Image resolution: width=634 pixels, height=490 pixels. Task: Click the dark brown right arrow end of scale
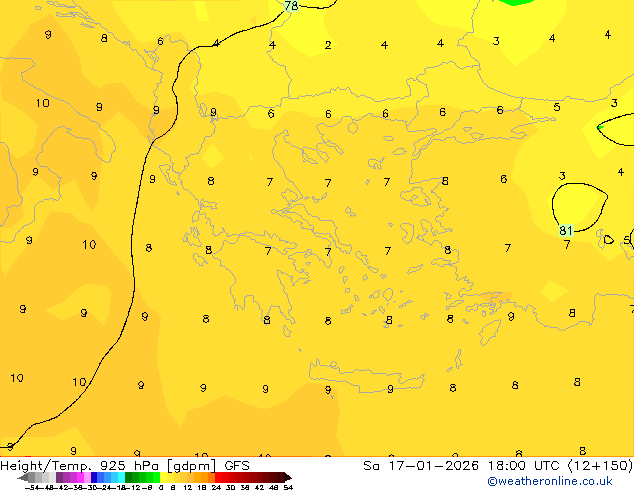pos(287,477)
